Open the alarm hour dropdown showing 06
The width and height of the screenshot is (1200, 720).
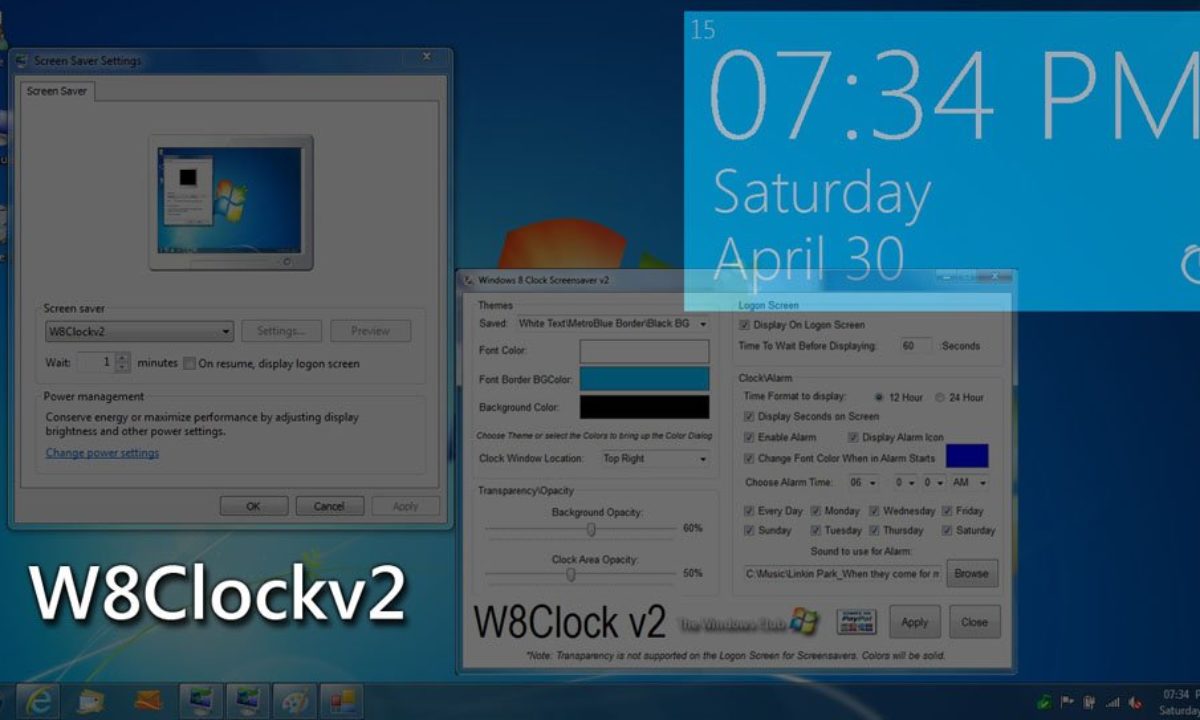coord(862,482)
